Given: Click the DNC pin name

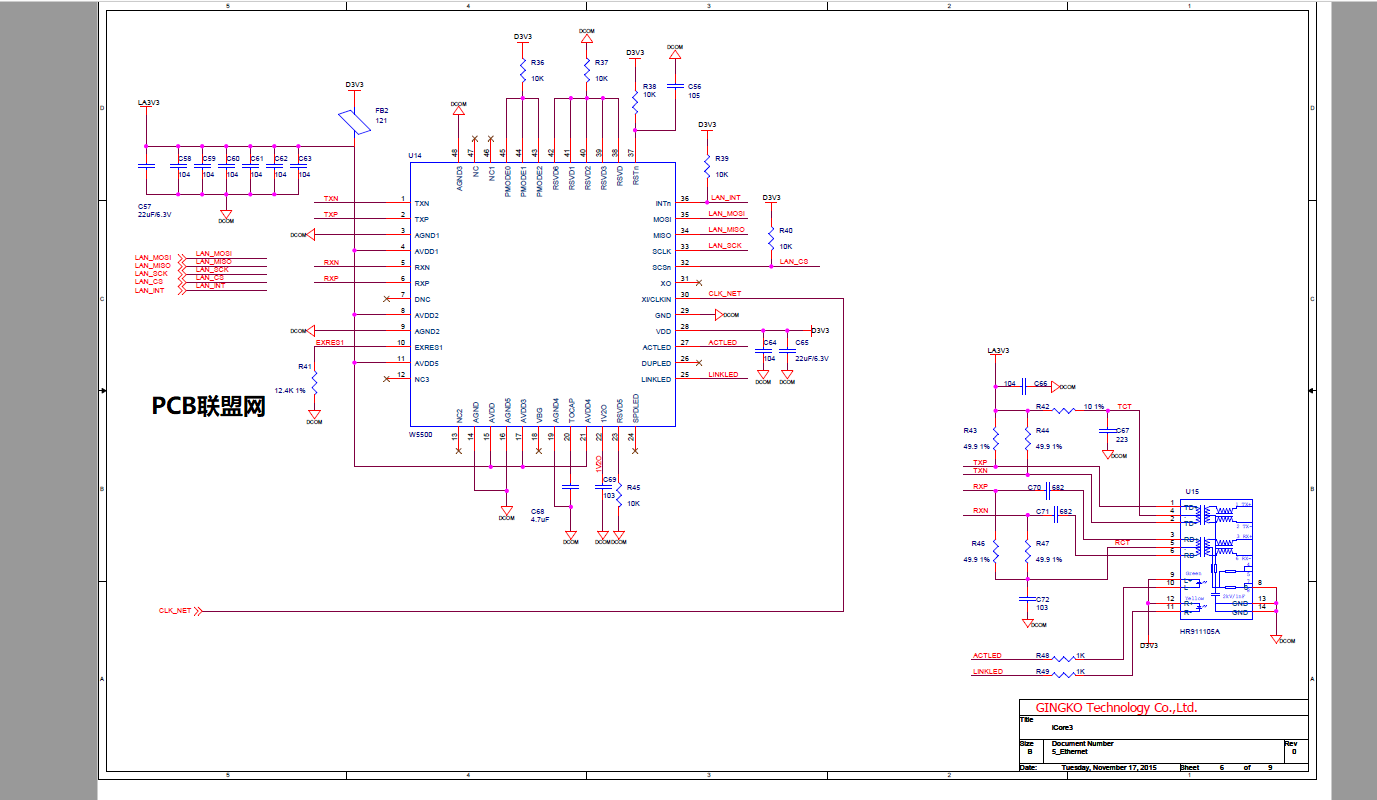Looking at the screenshot, I should 422,299.
